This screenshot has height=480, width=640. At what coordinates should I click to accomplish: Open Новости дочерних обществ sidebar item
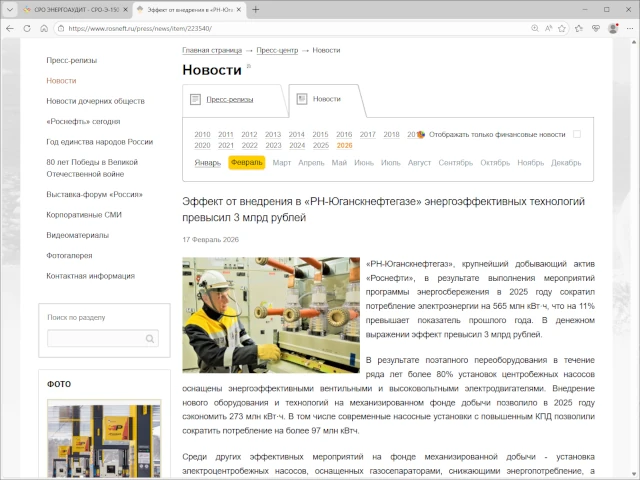point(96,101)
